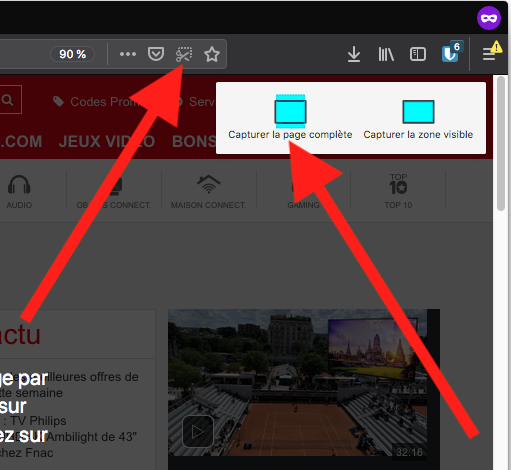The width and height of the screenshot is (511, 470).
Task: Click the screenshot scissors icon in address bar
Action: tap(184, 54)
